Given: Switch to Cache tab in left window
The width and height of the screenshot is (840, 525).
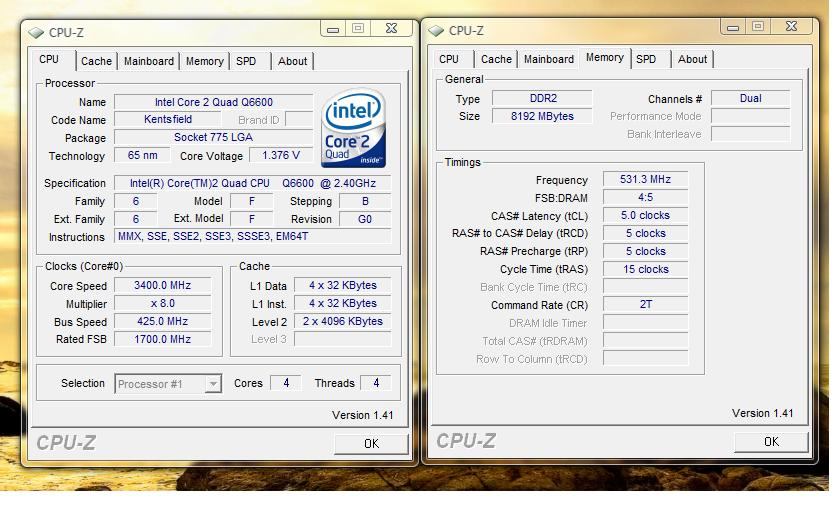Looking at the screenshot, I should point(96,61).
